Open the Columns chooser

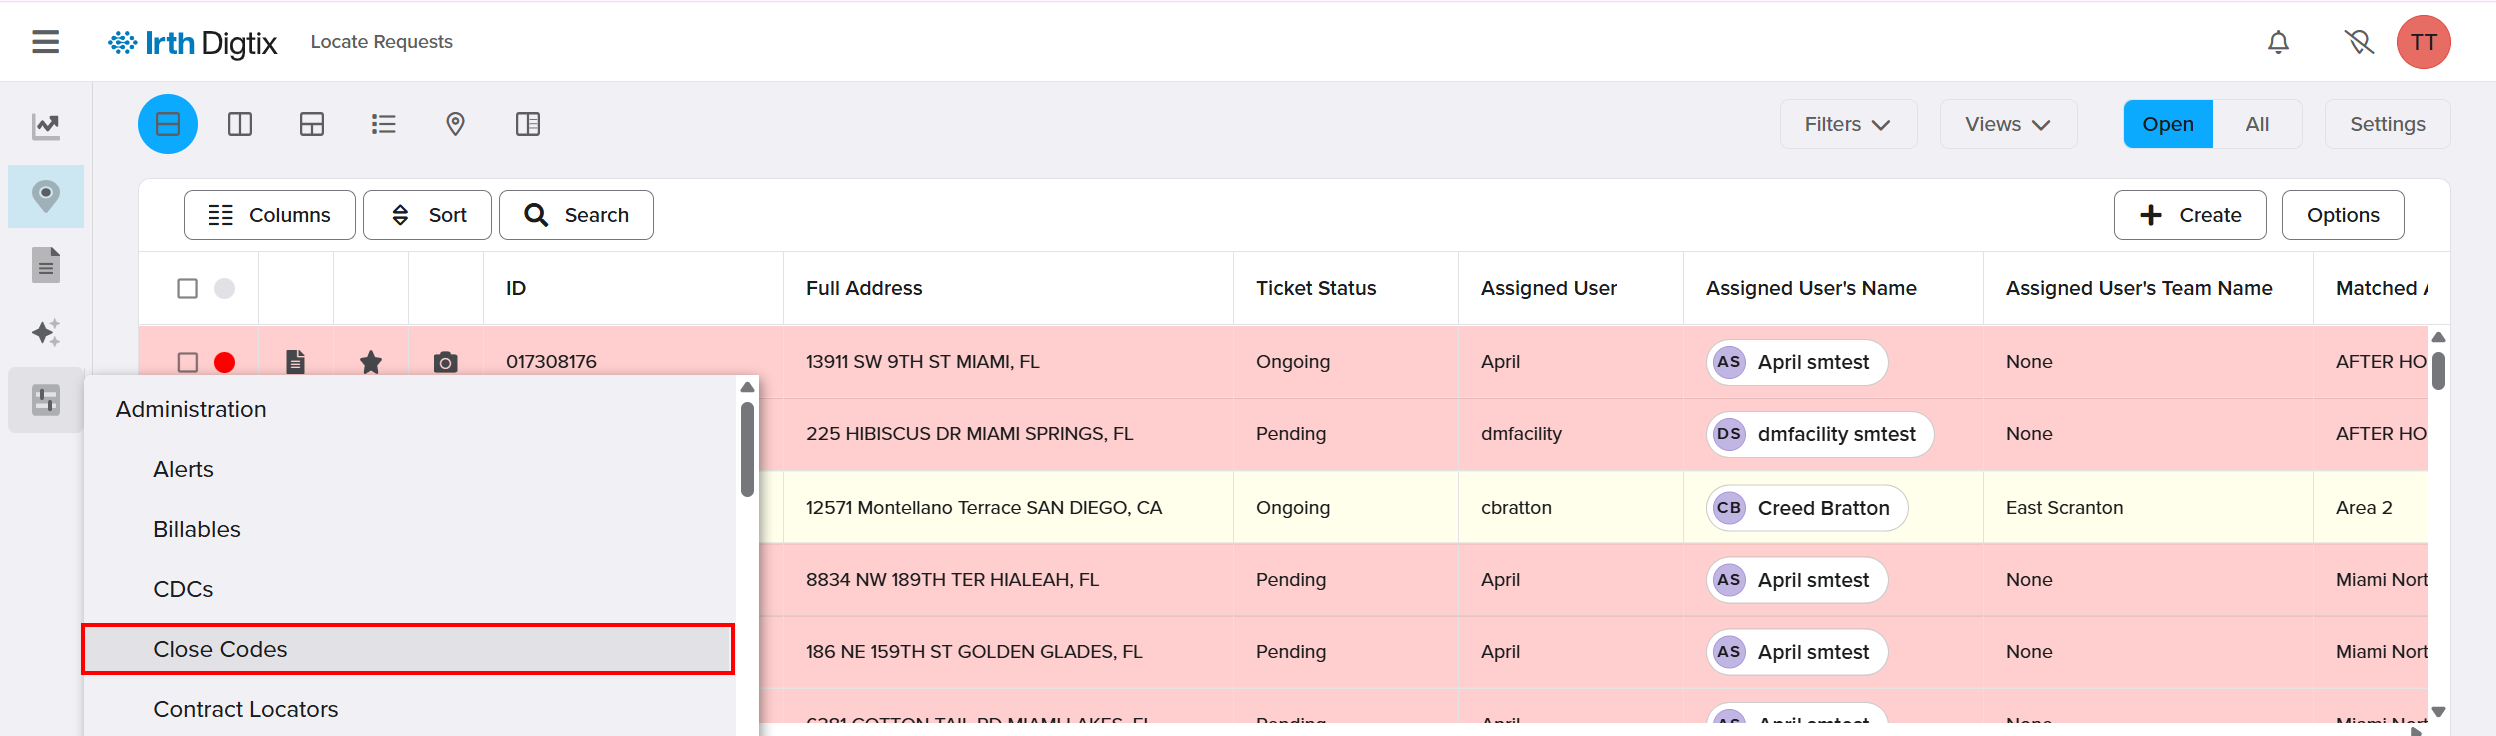(269, 215)
